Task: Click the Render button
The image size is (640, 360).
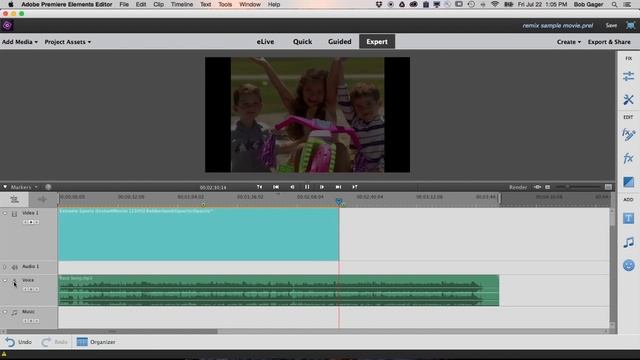Action: 518,187
